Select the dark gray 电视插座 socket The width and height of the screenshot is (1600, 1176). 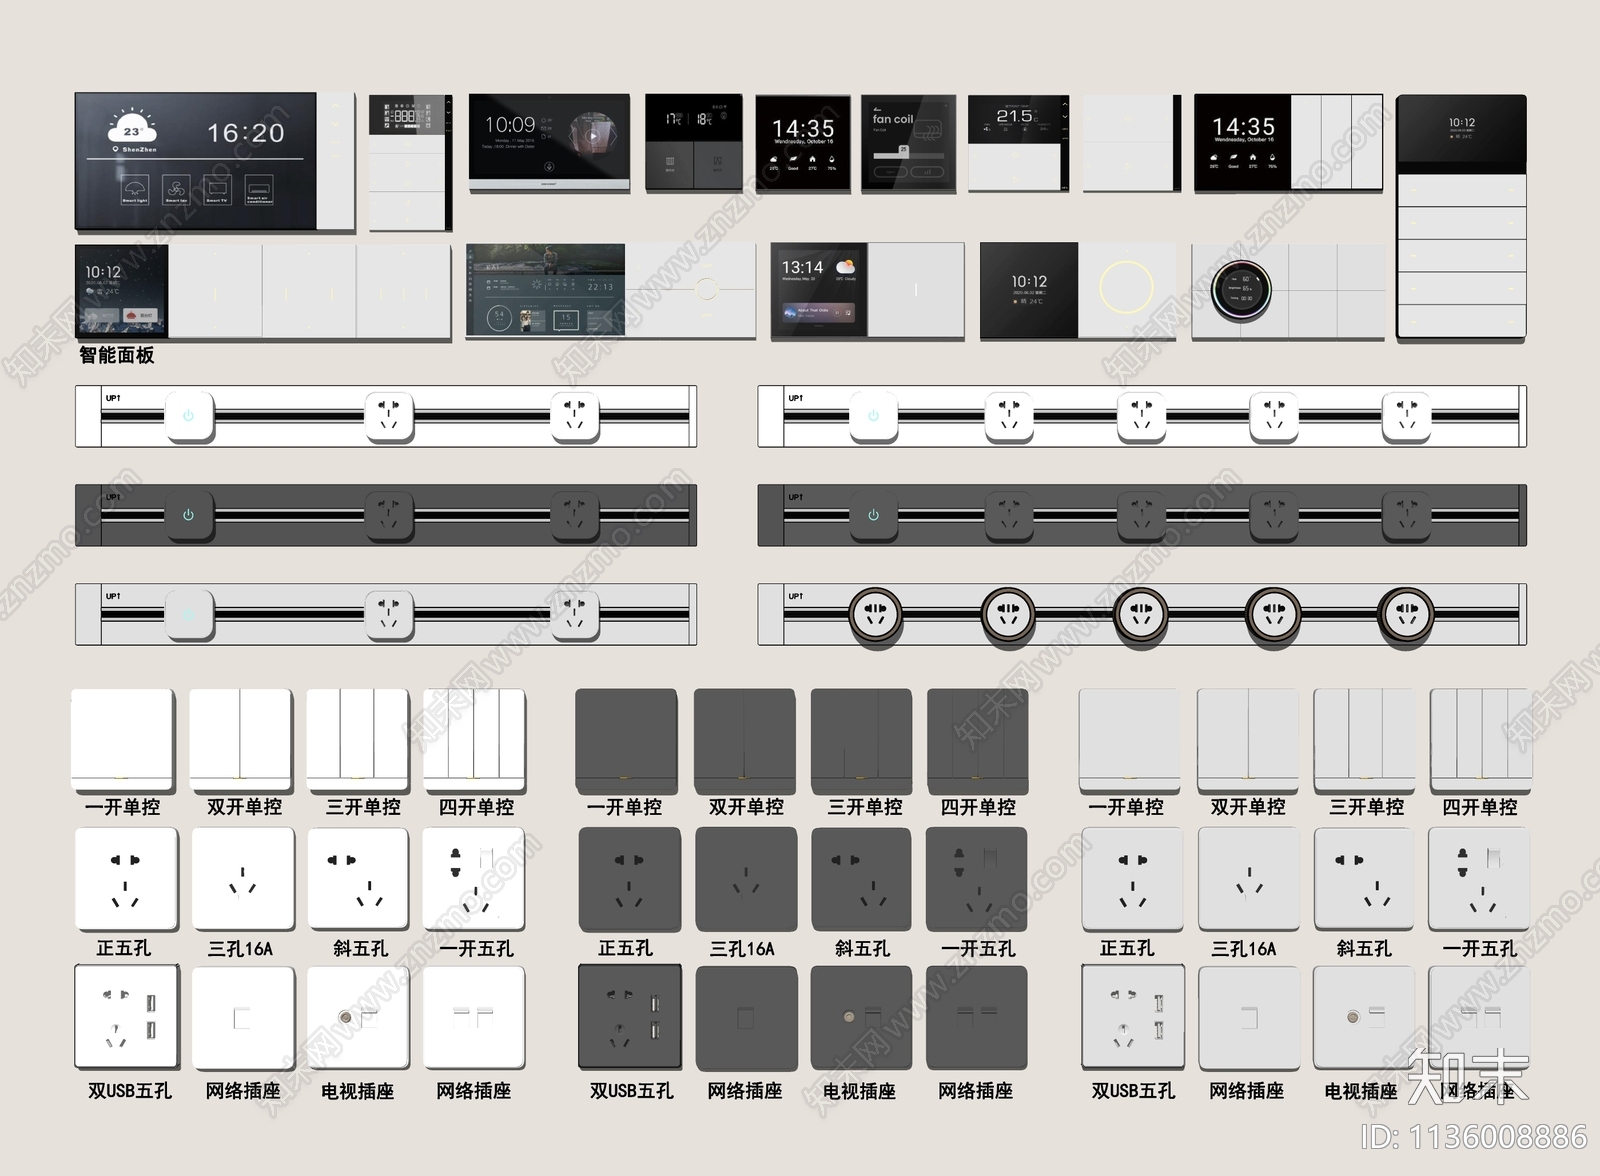click(861, 1017)
